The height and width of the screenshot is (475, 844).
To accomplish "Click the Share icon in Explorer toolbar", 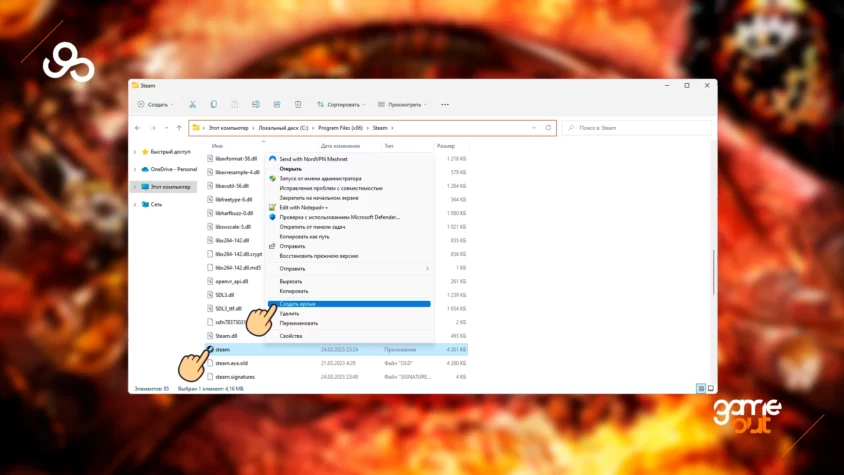I will pos(277,104).
